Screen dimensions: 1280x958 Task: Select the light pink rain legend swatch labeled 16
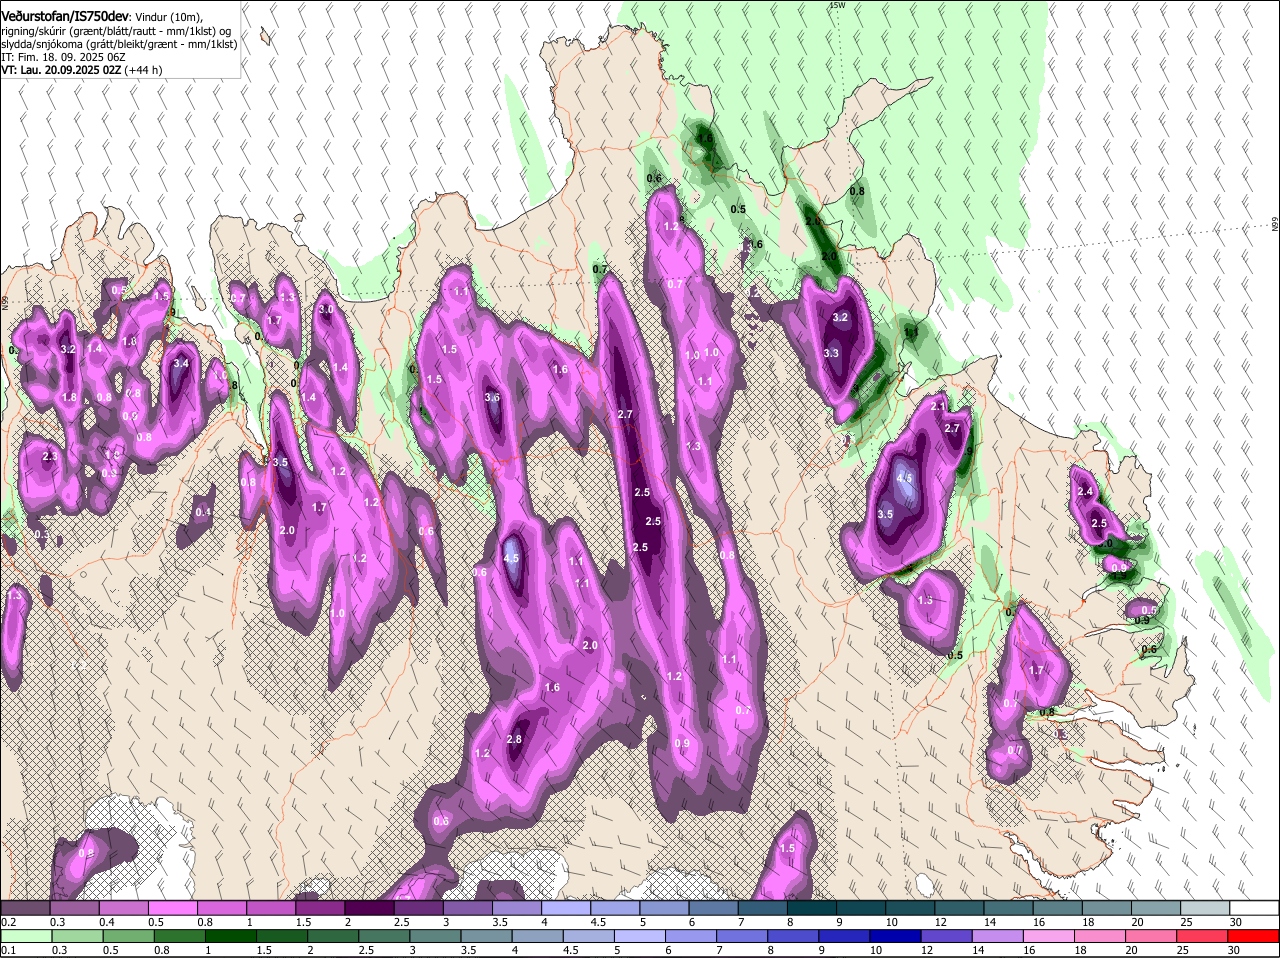click(x=1048, y=936)
